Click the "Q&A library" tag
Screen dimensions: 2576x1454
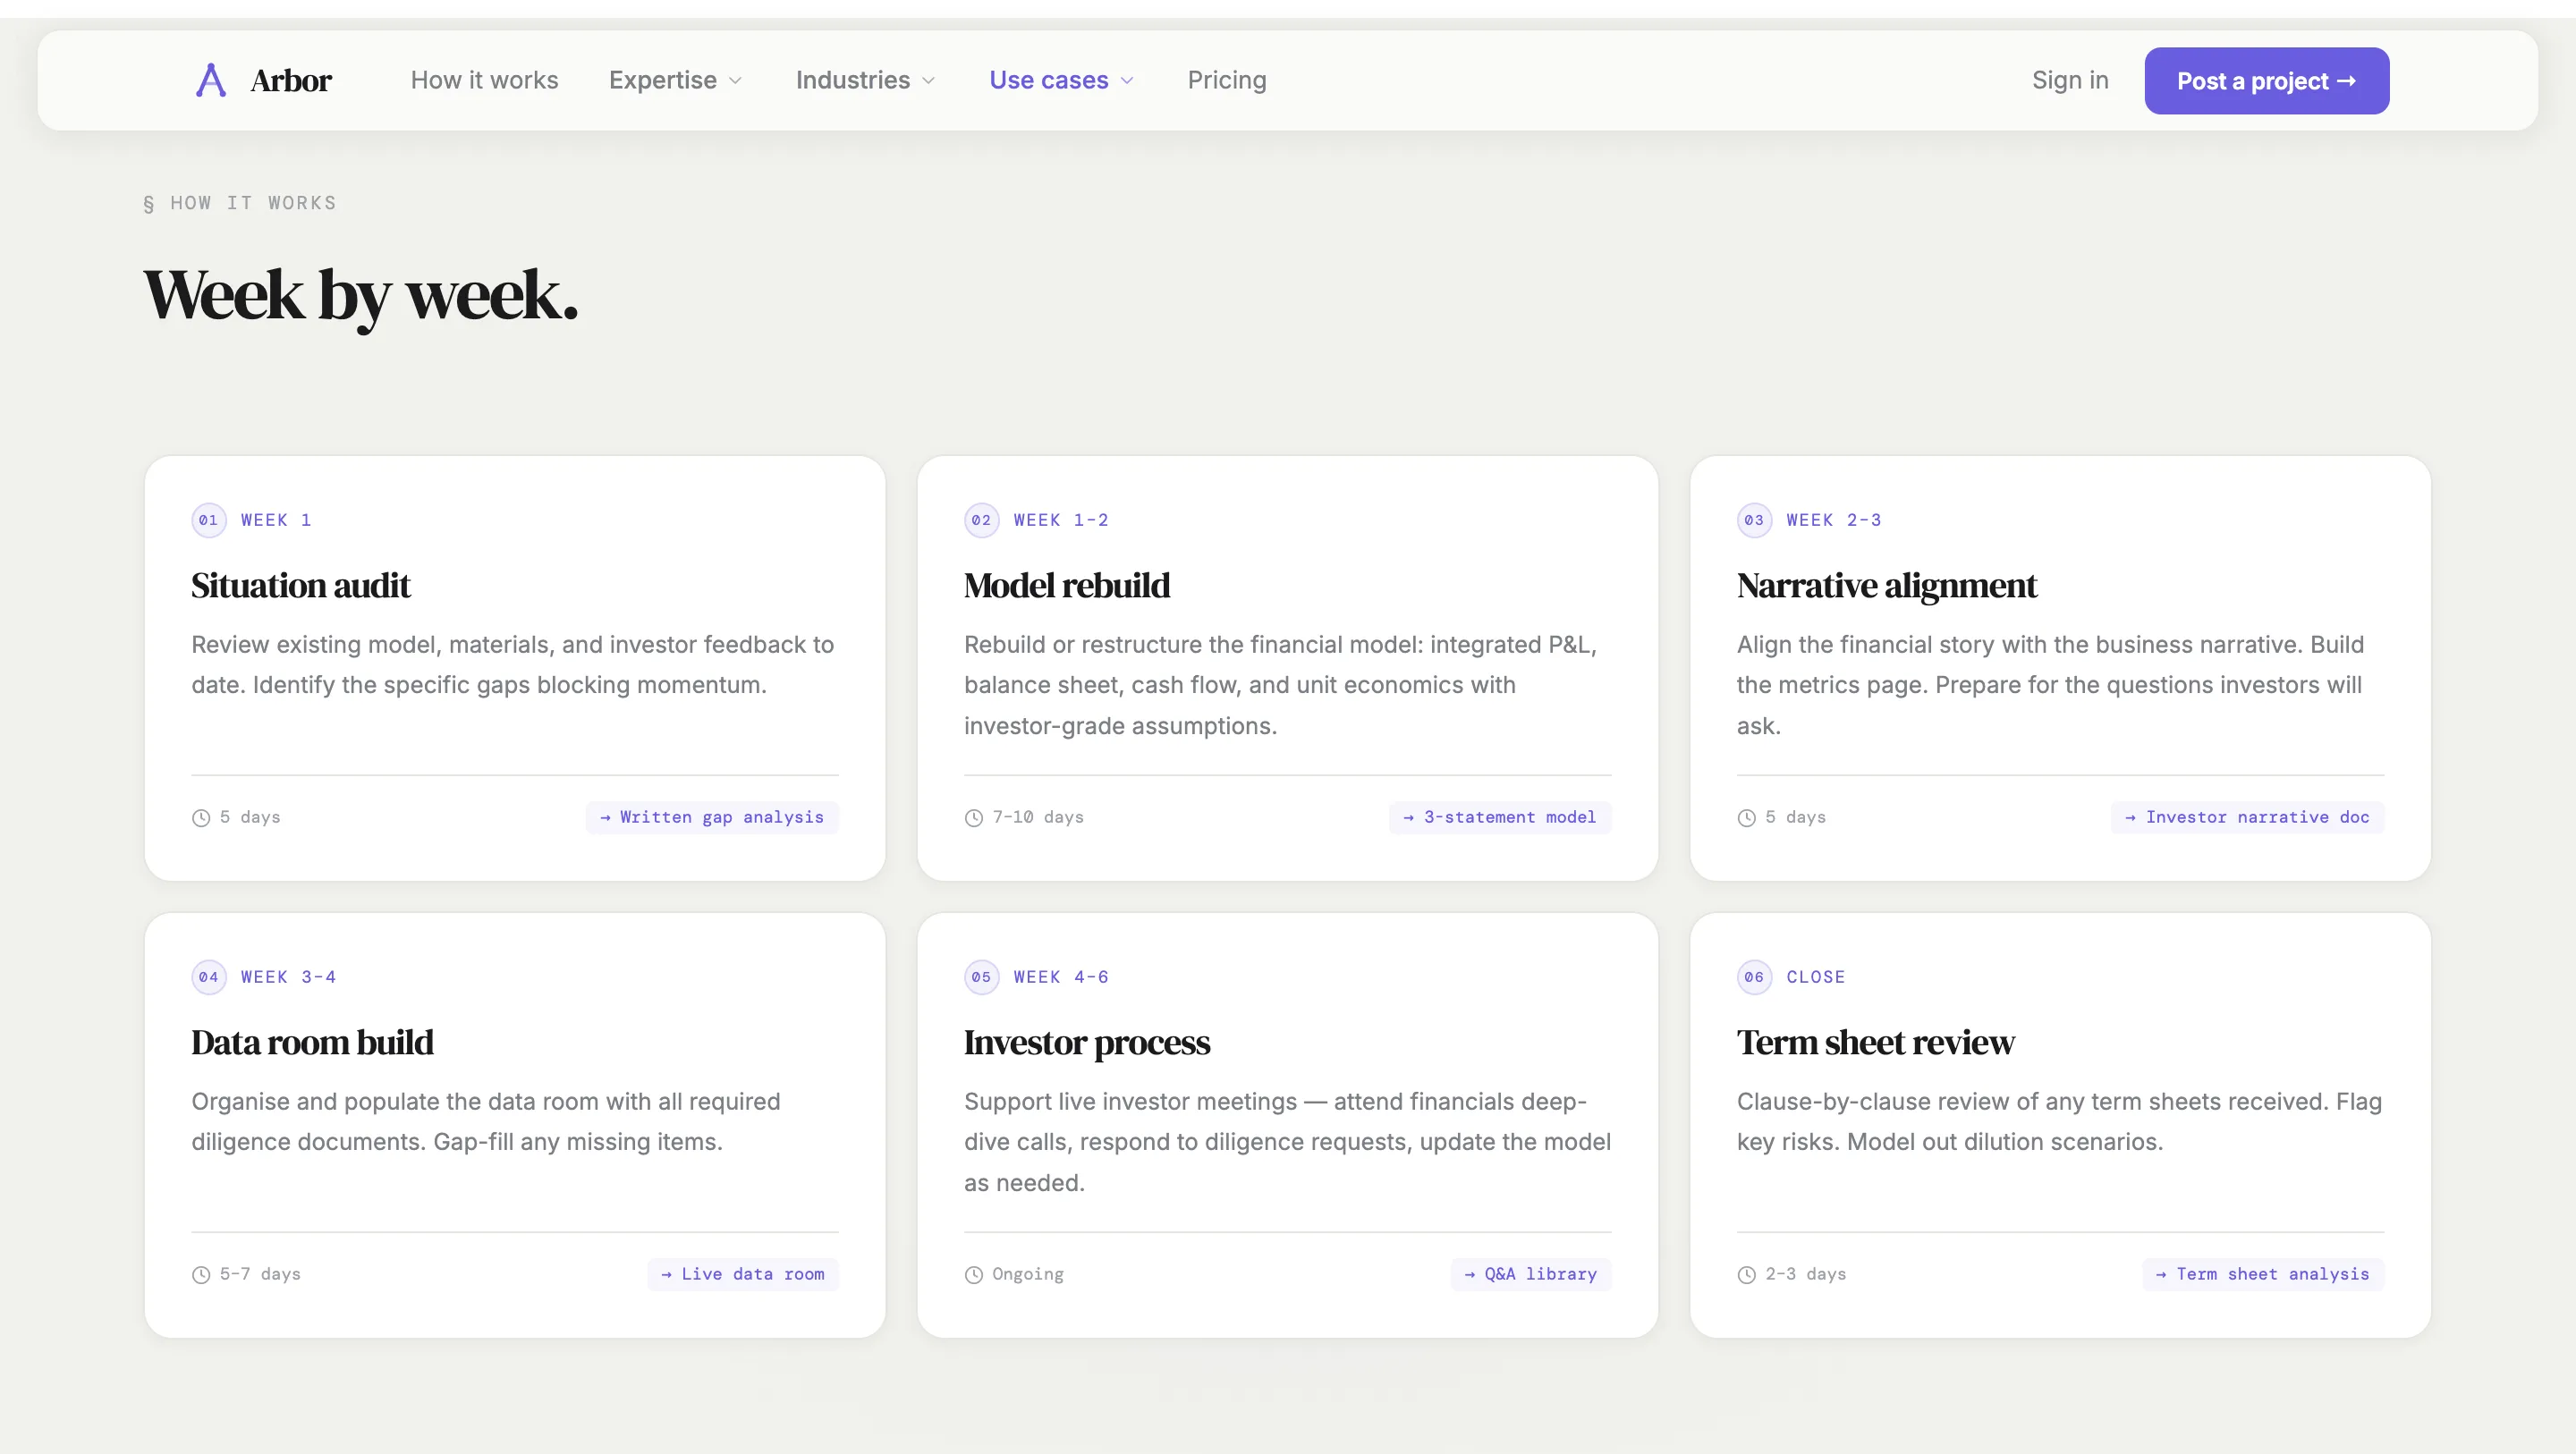[x=1530, y=1274]
